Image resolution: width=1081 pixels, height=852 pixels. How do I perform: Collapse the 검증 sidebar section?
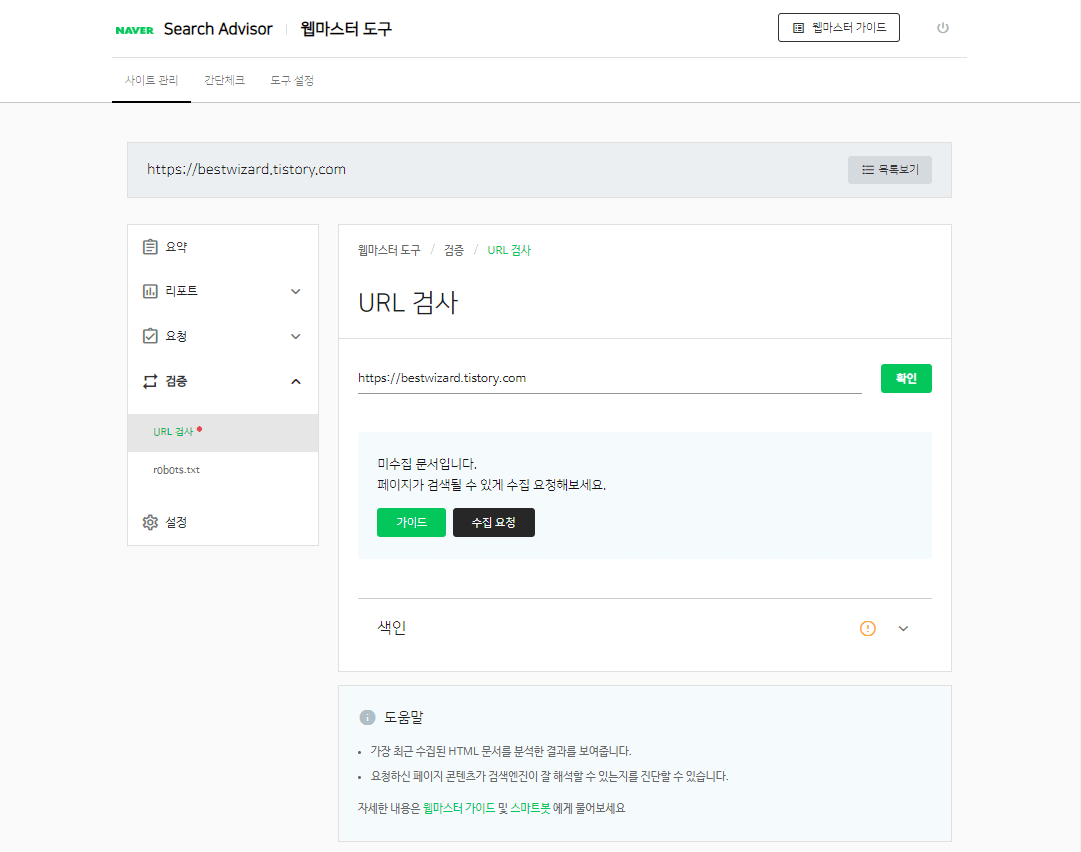pyautogui.click(x=295, y=381)
